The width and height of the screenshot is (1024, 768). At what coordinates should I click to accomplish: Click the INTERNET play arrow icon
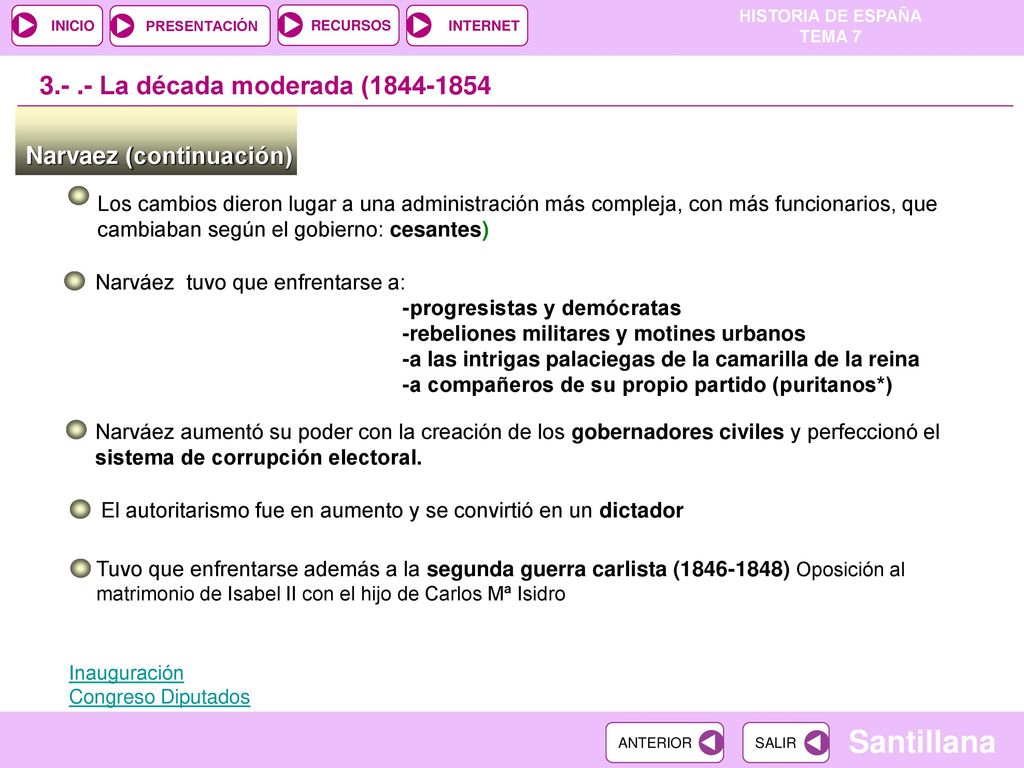tap(419, 25)
